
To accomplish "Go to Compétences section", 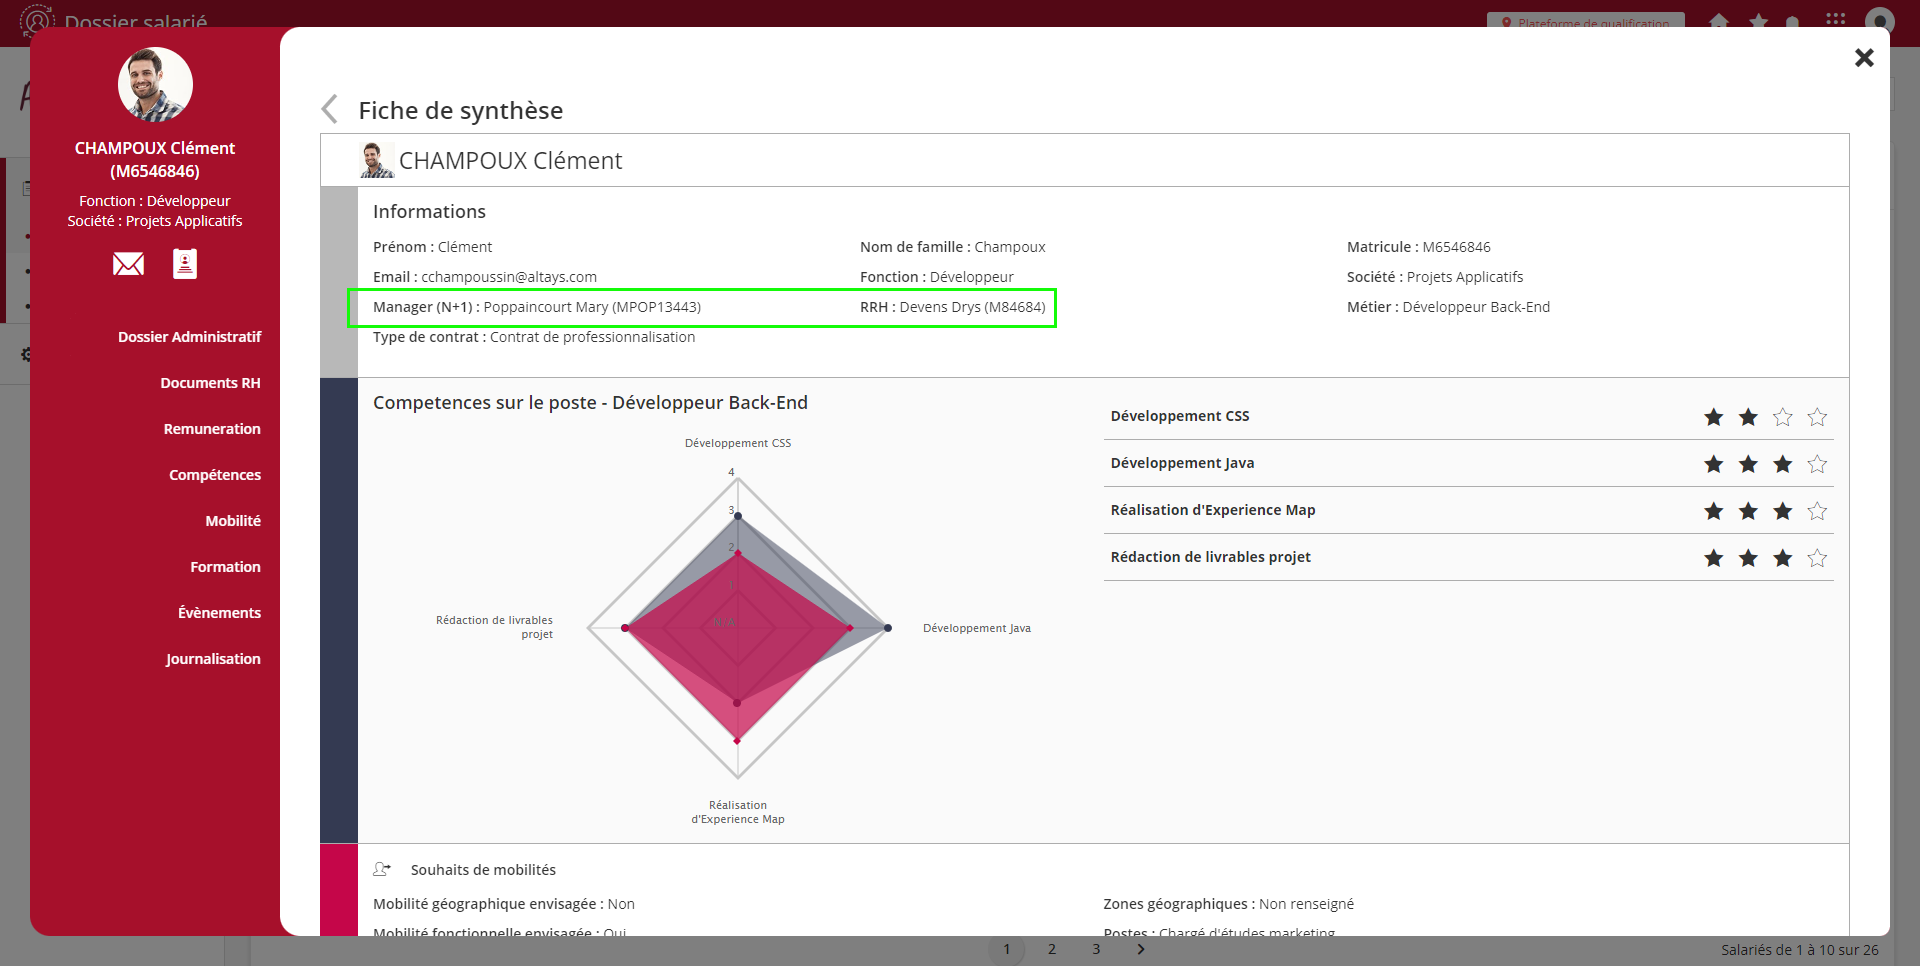I will (214, 475).
